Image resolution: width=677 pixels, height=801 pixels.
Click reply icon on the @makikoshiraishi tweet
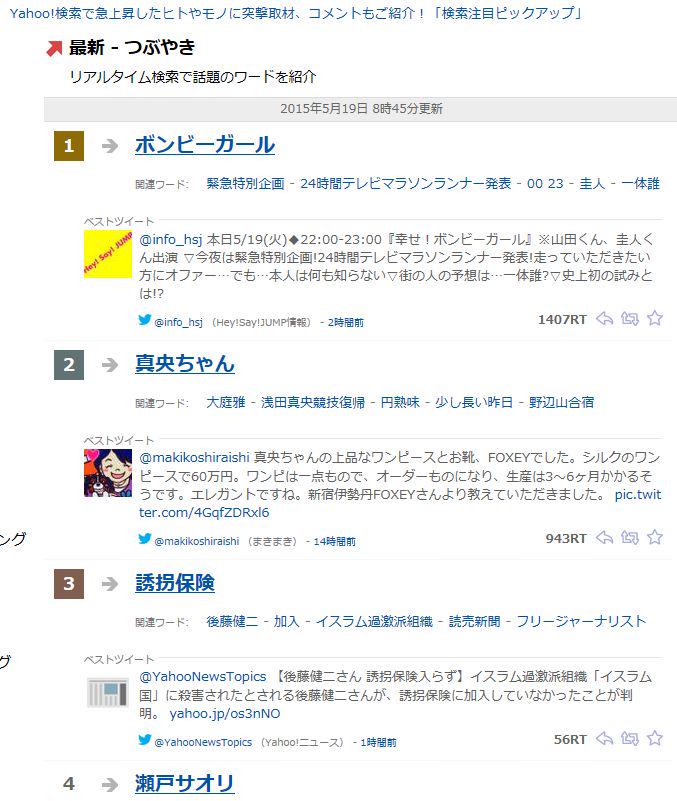click(604, 537)
